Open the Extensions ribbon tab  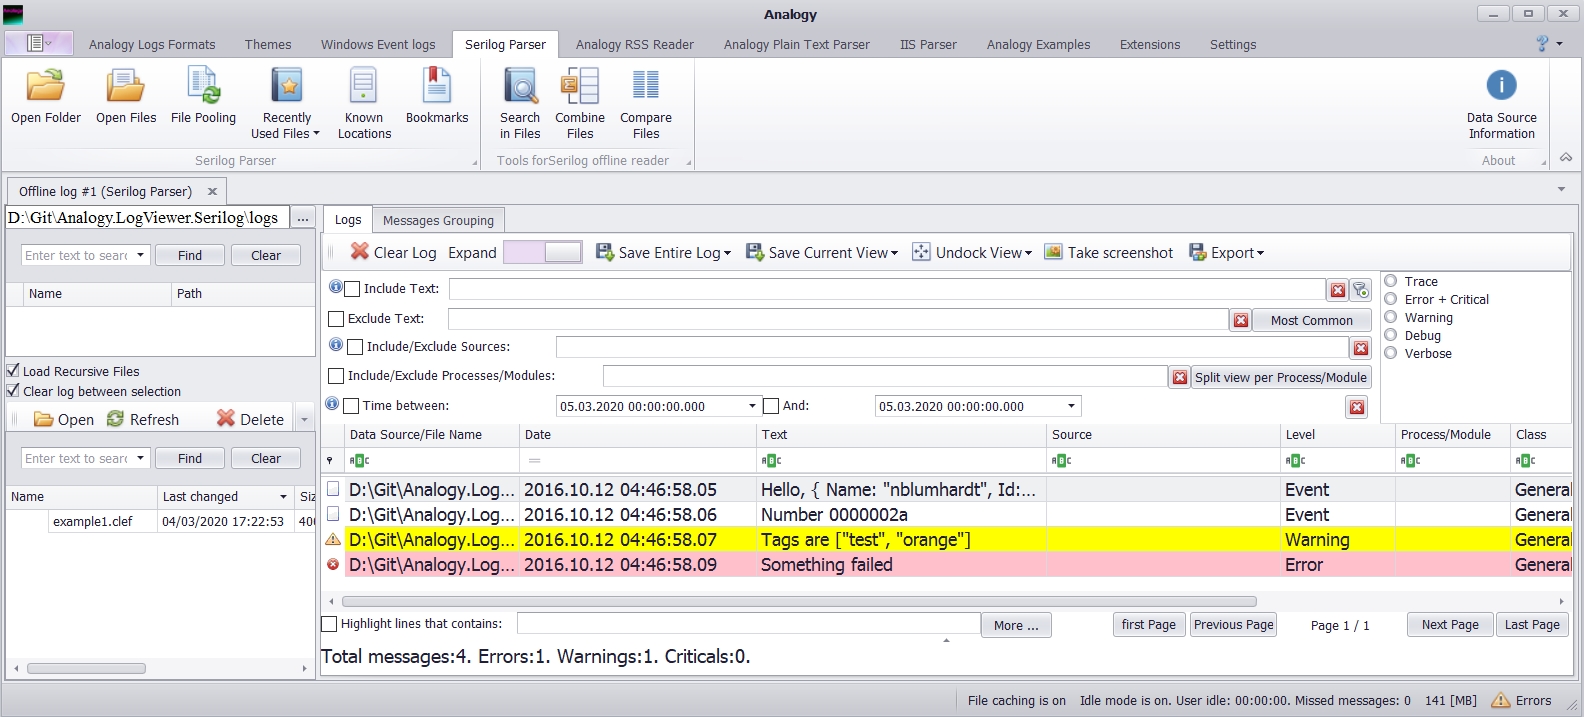(x=1150, y=45)
